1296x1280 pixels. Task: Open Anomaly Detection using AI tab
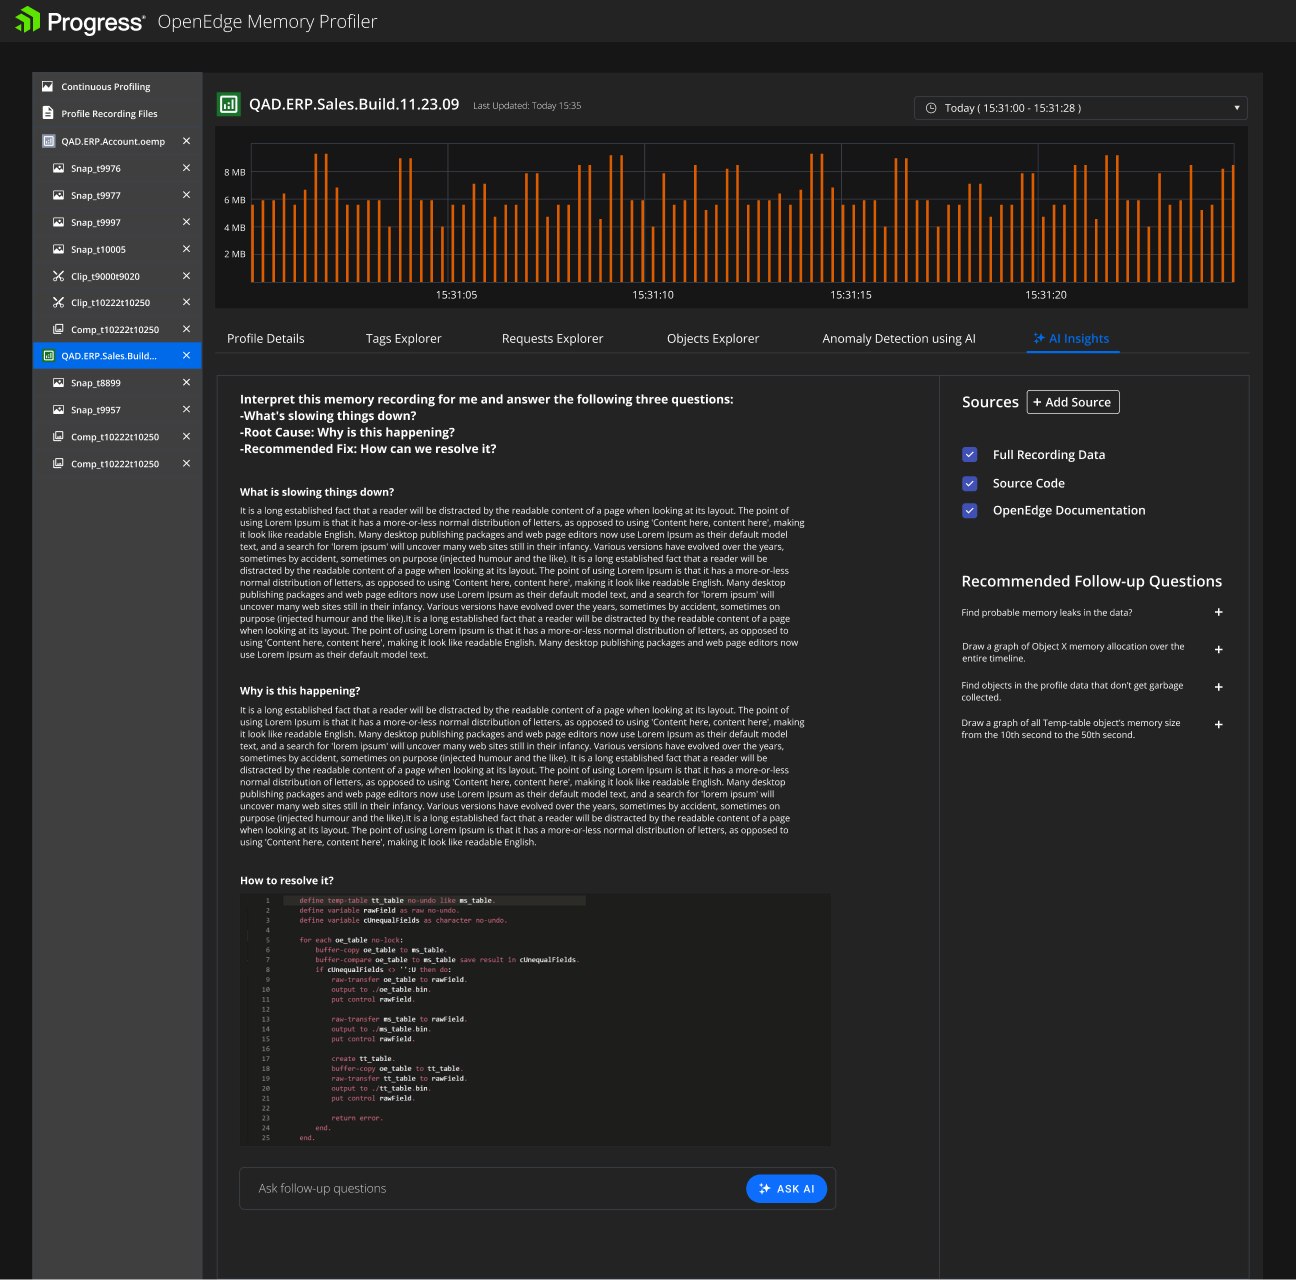click(899, 339)
